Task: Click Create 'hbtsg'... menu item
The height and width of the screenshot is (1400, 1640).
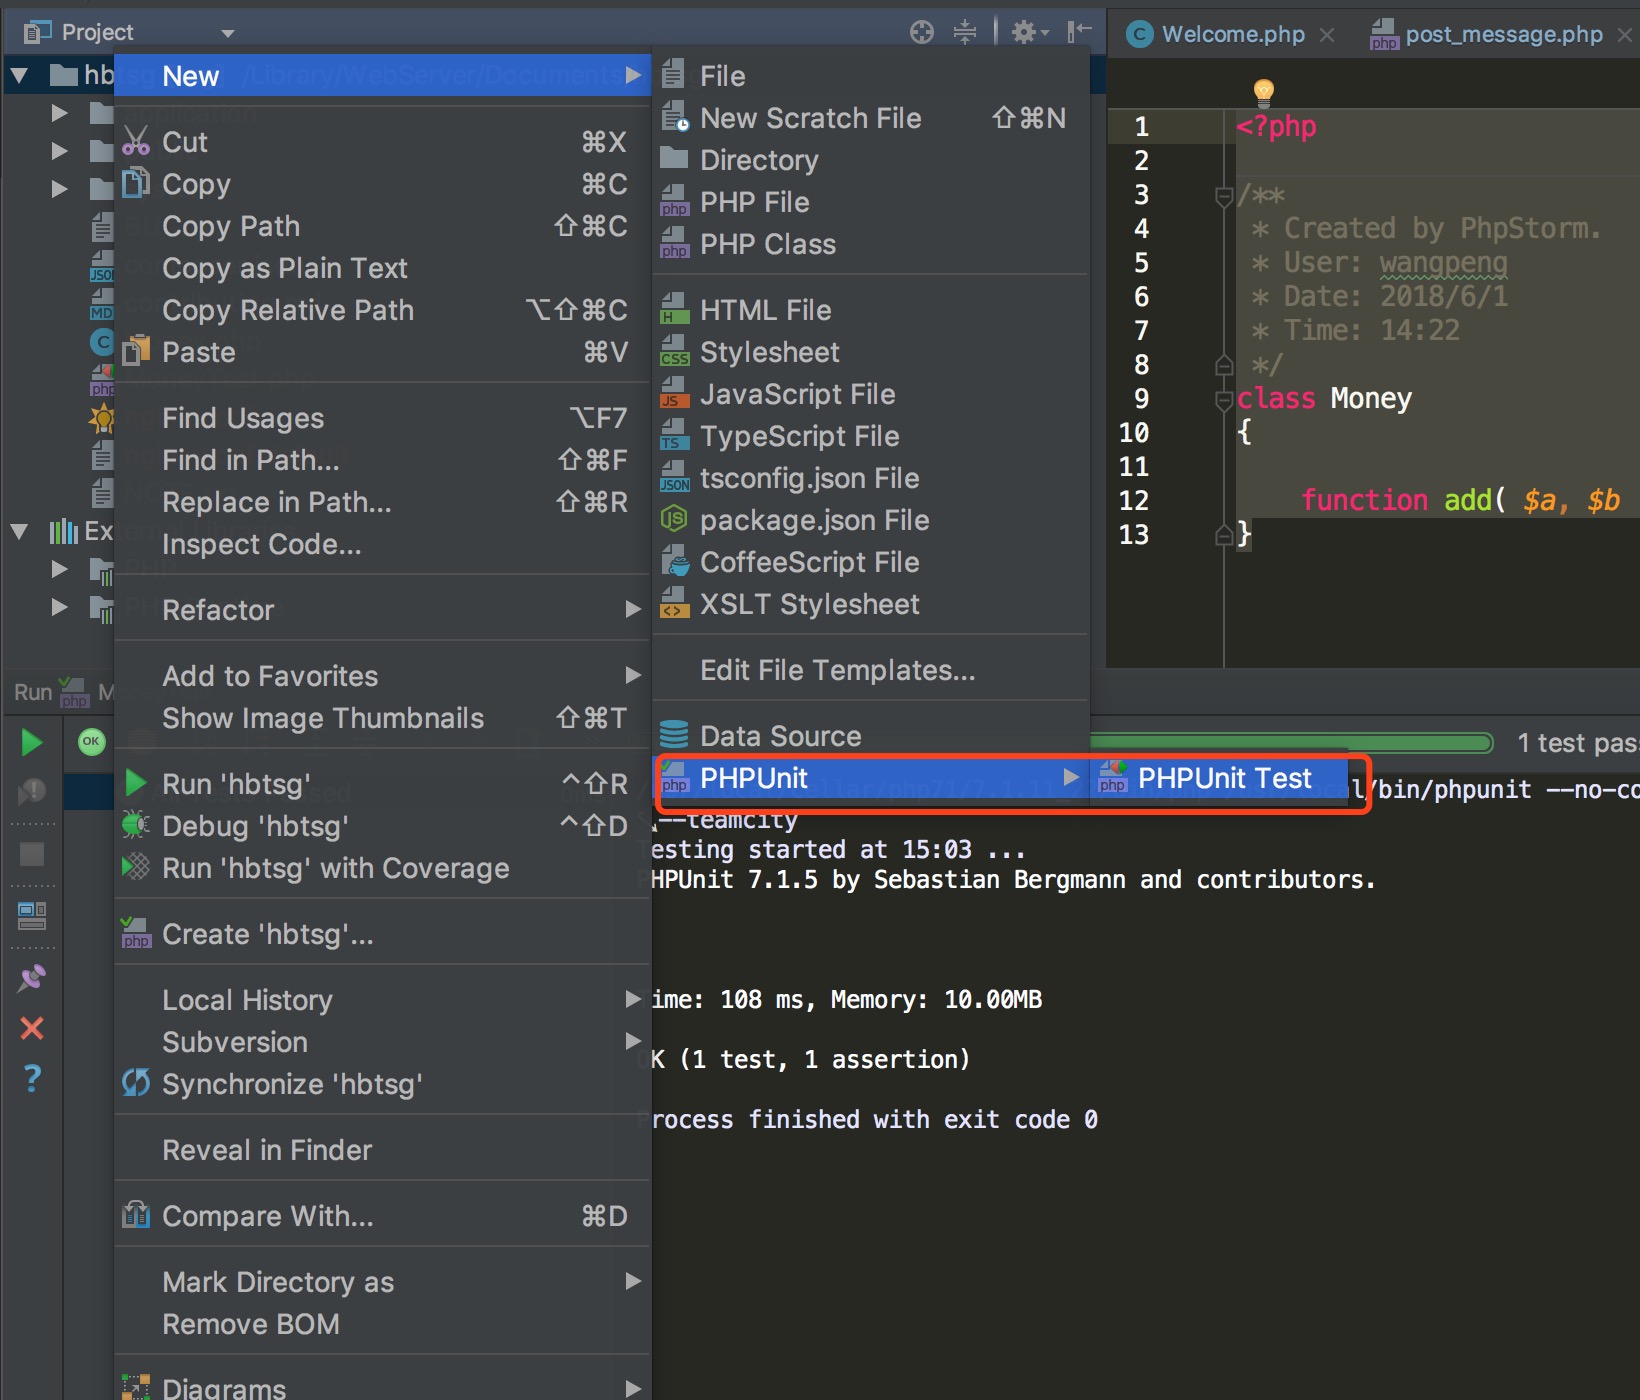Action: (x=382, y=934)
